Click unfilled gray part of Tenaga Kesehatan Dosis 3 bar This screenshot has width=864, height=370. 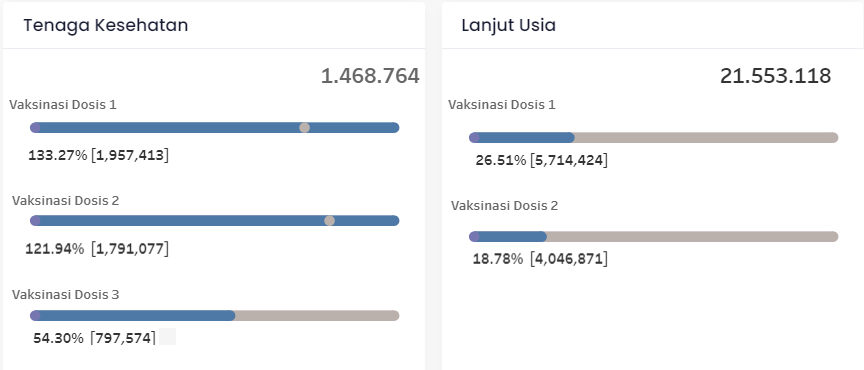[317, 315]
